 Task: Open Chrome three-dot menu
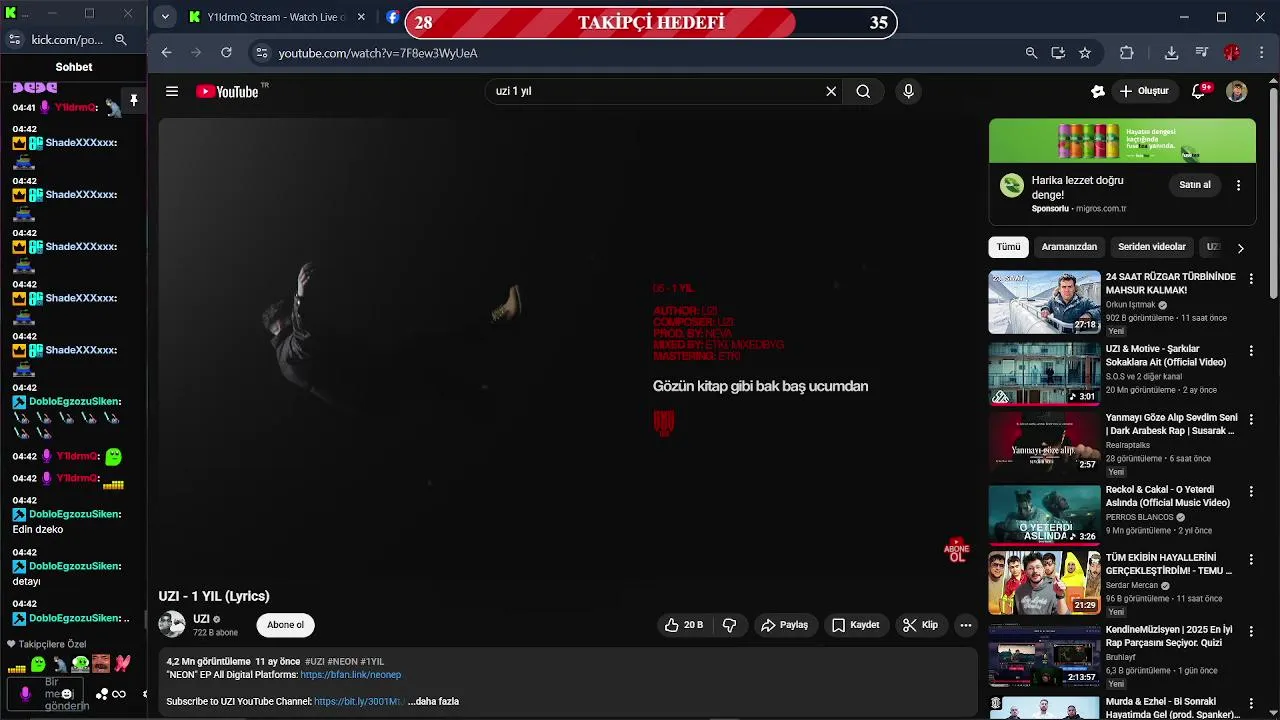1260,53
